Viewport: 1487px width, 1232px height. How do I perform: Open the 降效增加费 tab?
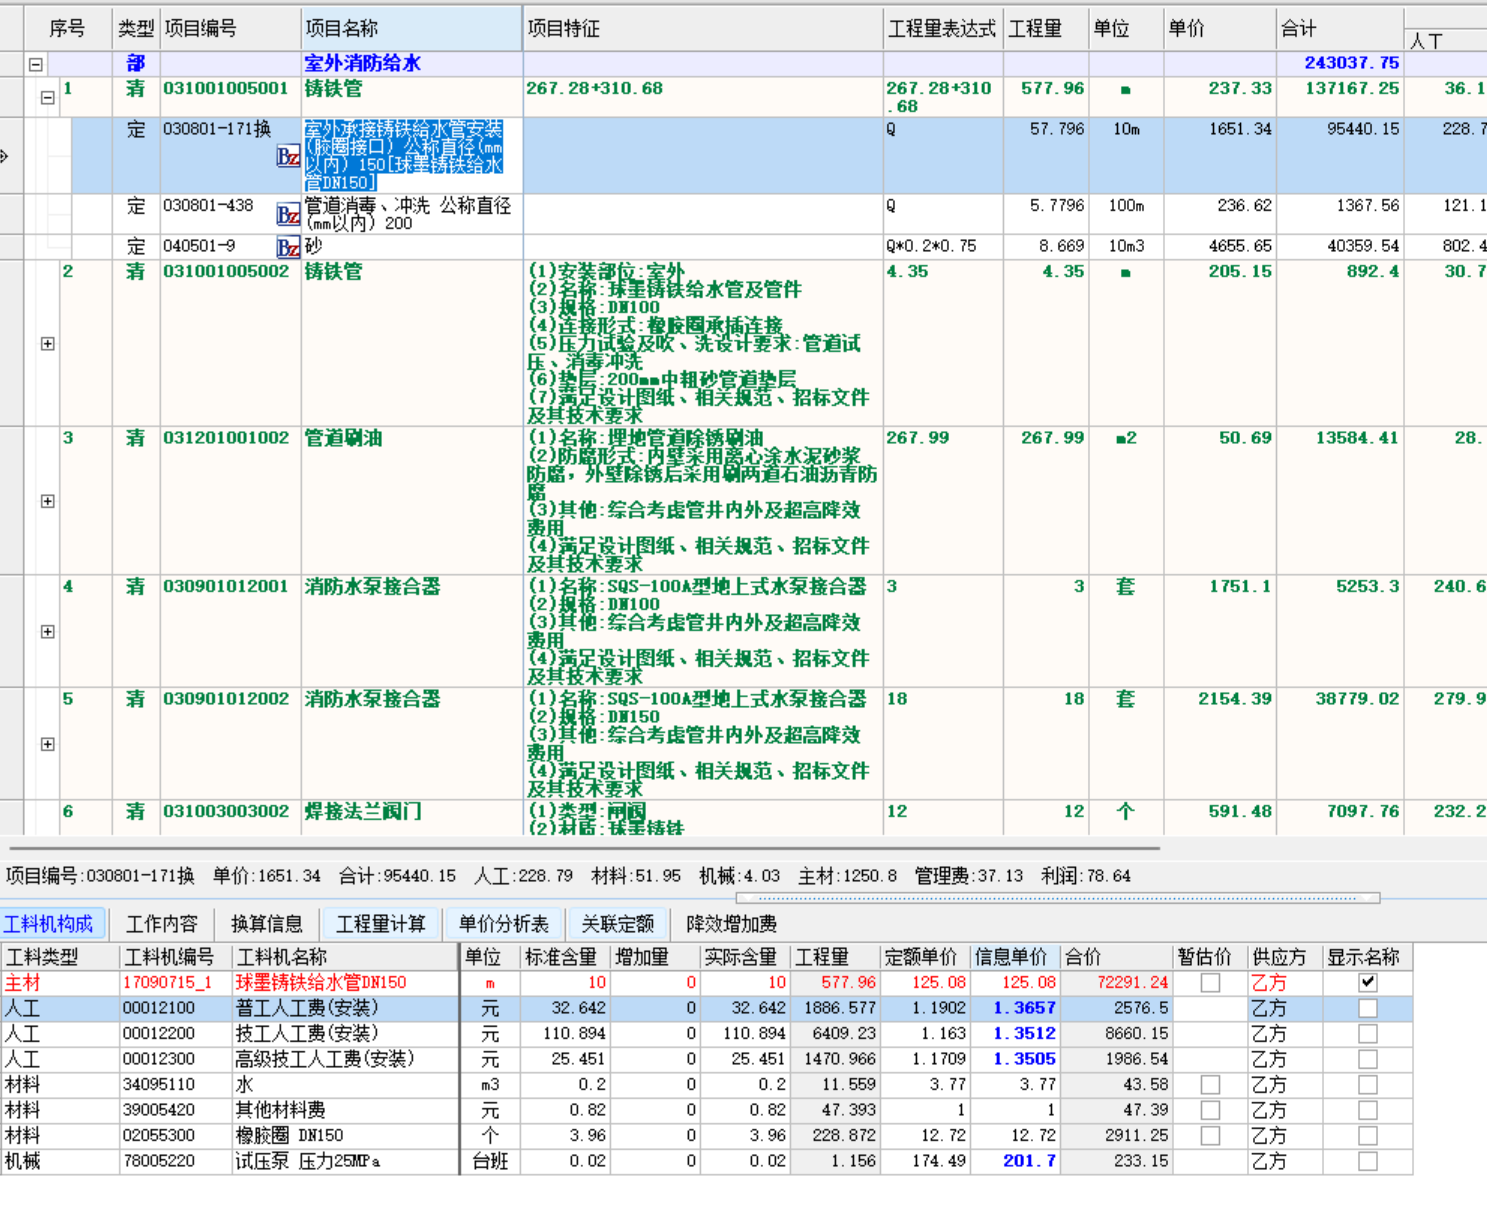(732, 923)
